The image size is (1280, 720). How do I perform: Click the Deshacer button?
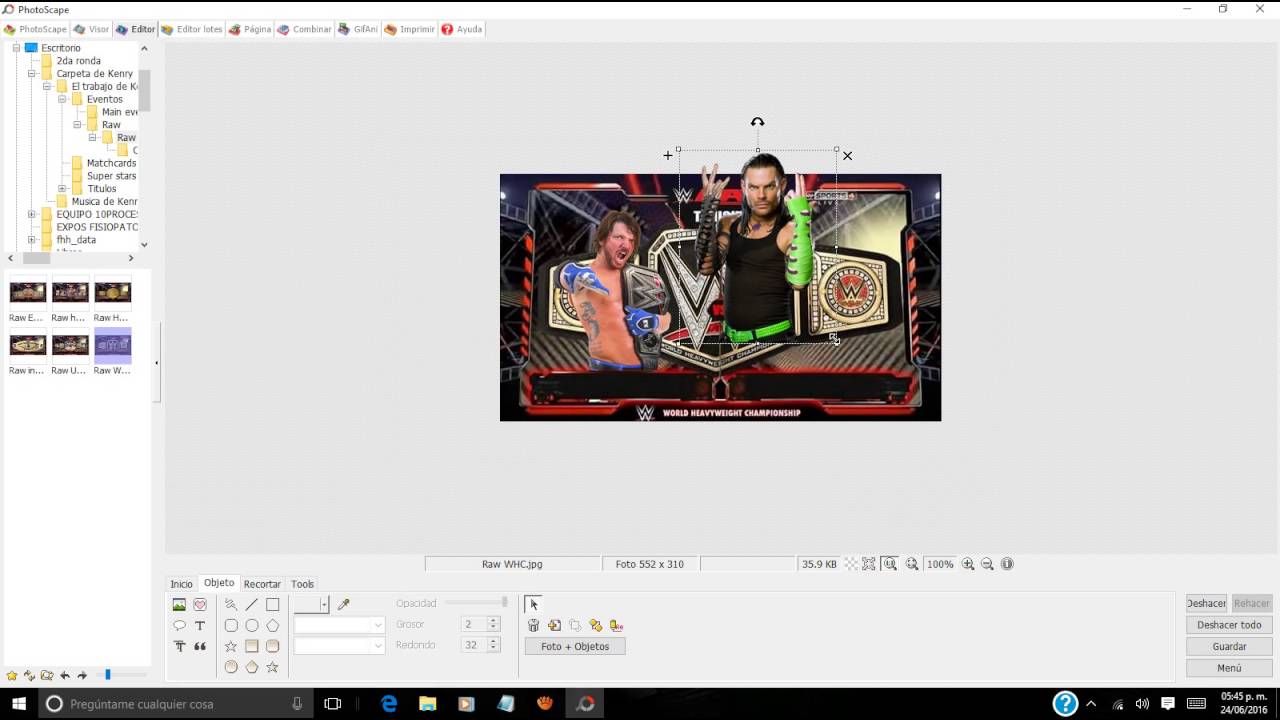click(x=1206, y=603)
